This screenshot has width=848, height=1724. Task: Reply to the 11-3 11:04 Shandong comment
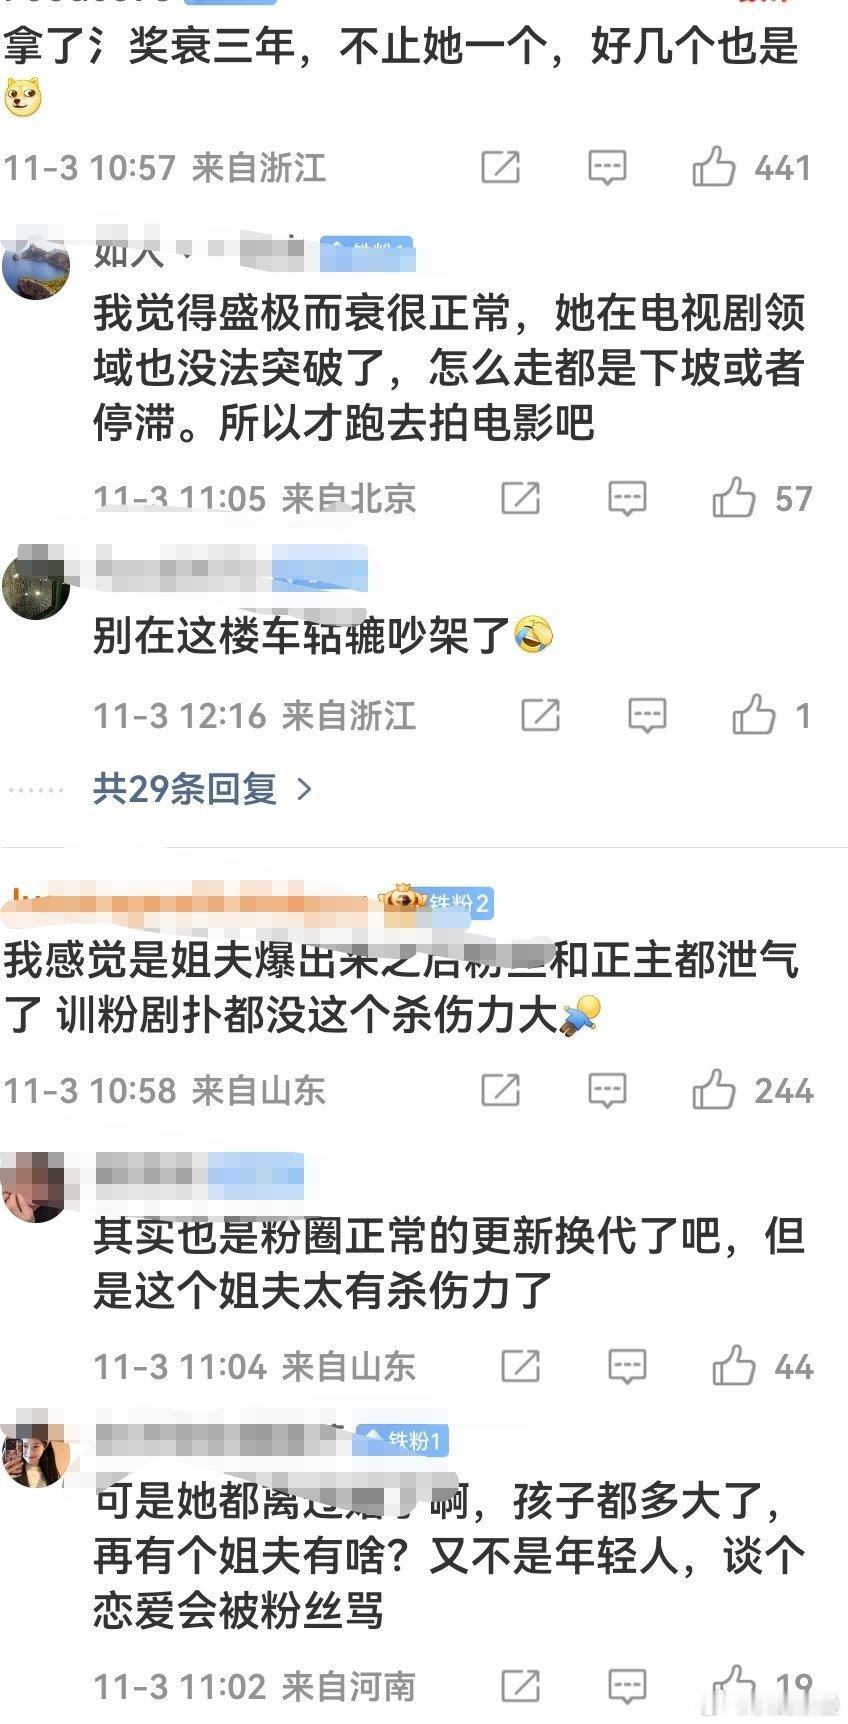pyautogui.click(x=627, y=1365)
